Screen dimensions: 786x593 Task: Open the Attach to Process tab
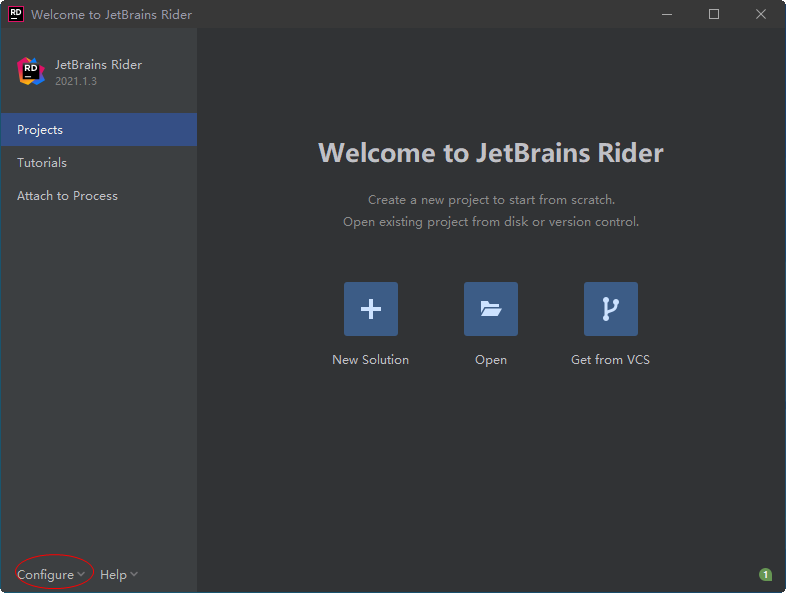99,195
